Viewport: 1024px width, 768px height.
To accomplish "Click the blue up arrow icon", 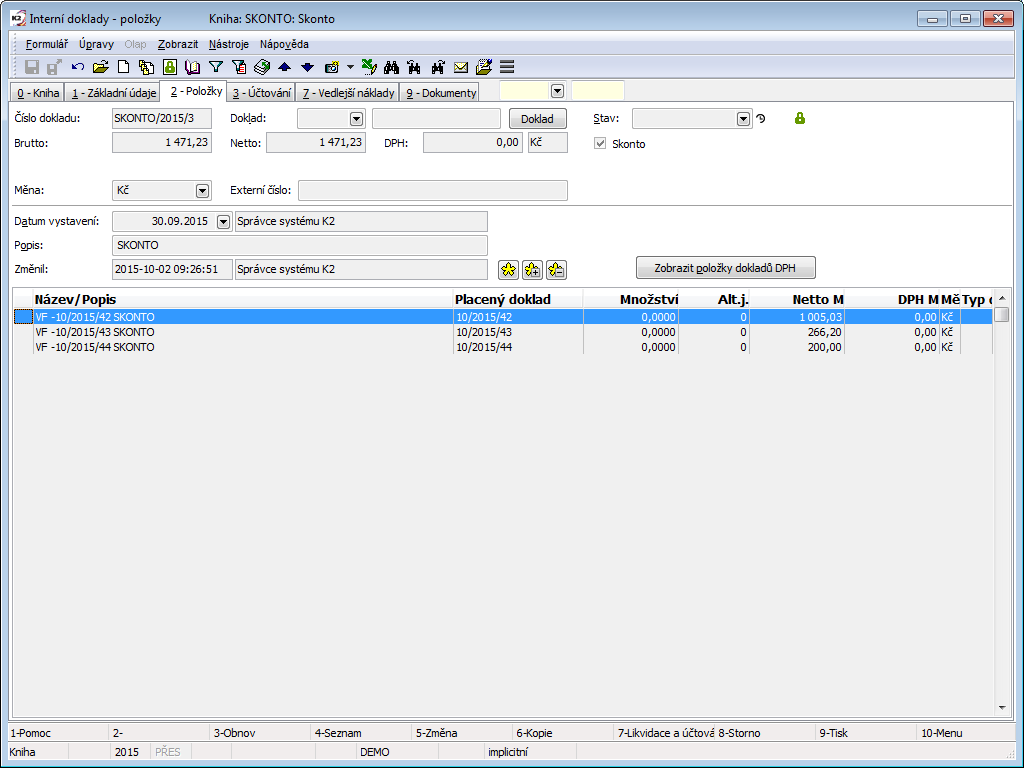I will point(284,67).
